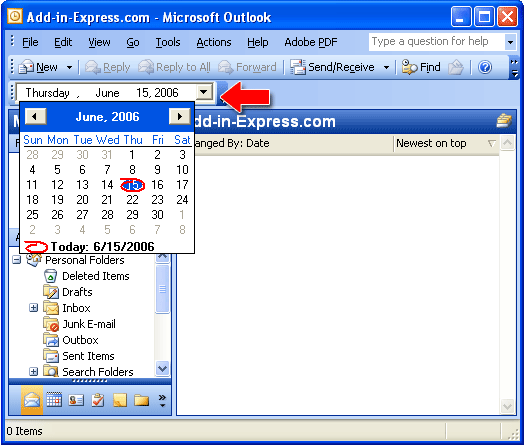This screenshot has width=524, height=445.
Task: Open the Actions menu
Action: pyautogui.click(x=214, y=42)
